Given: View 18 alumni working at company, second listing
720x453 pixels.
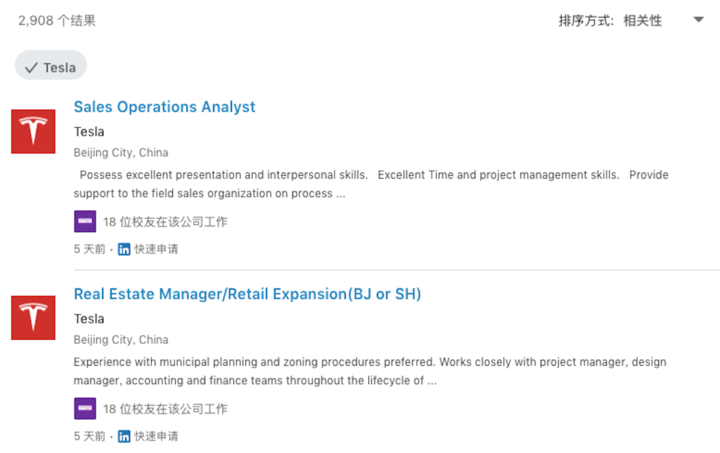Looking at the screenshot, I should [x=165, y=409].
